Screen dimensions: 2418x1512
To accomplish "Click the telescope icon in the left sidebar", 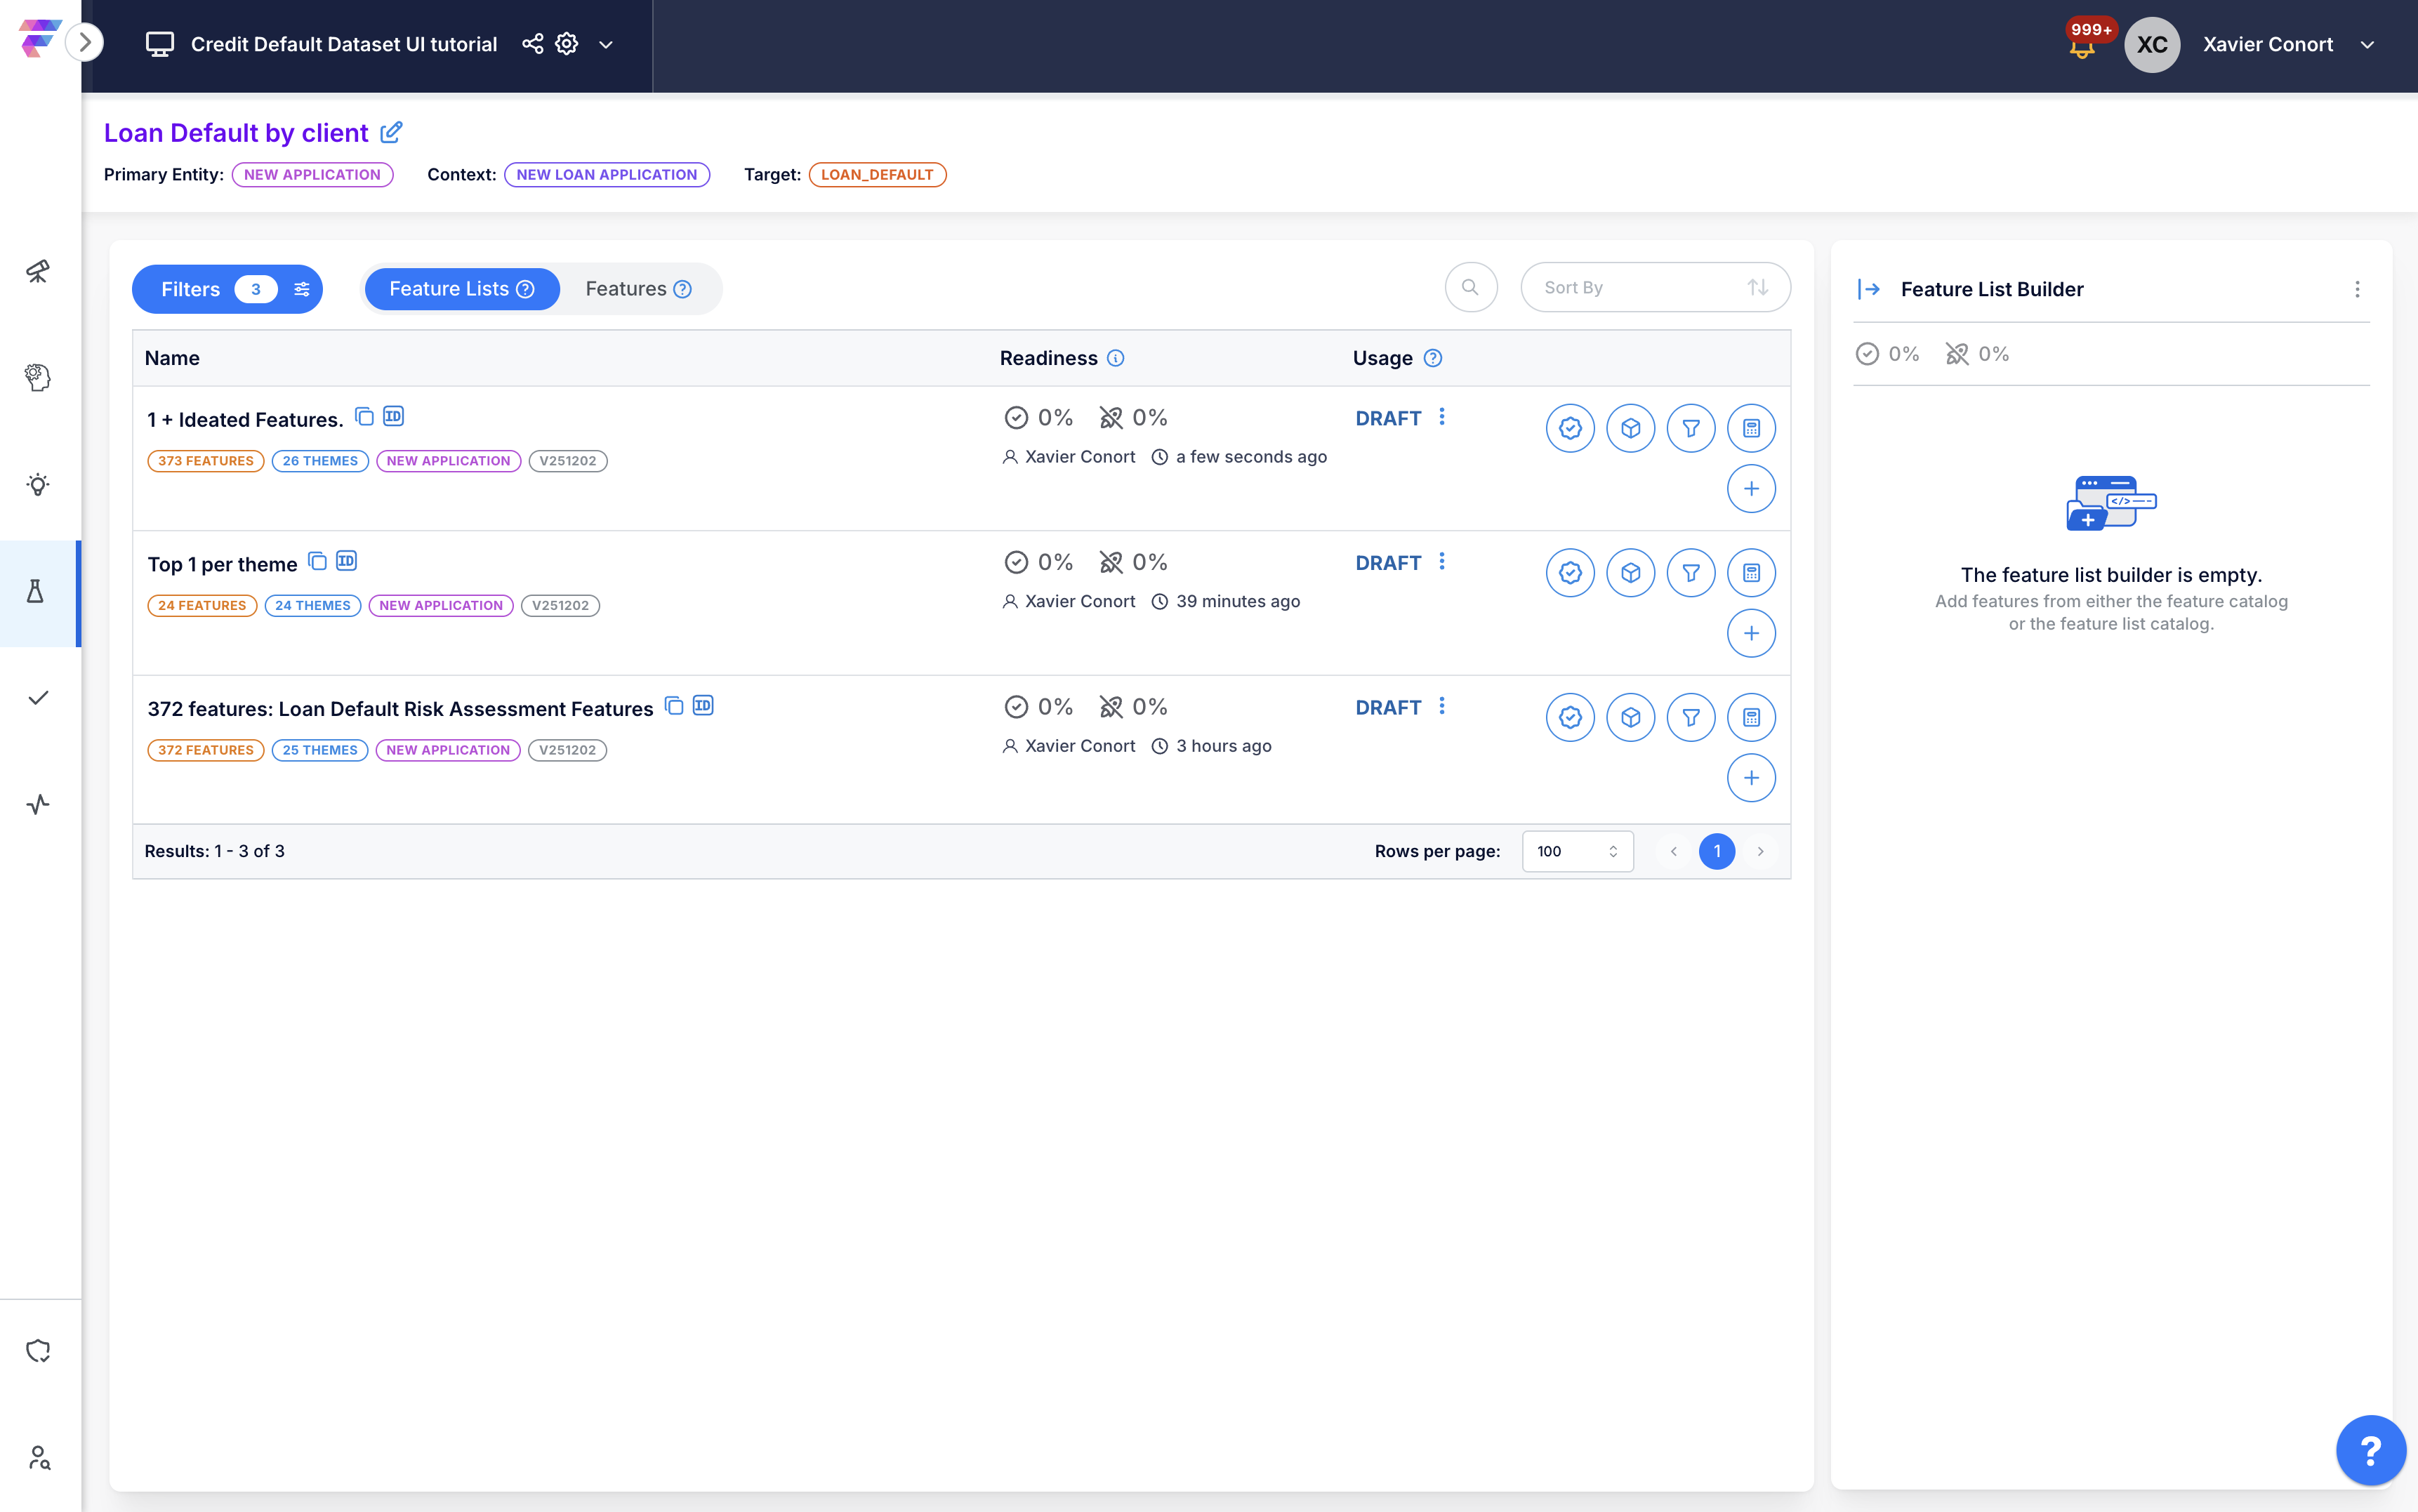I will coord(38,271).
